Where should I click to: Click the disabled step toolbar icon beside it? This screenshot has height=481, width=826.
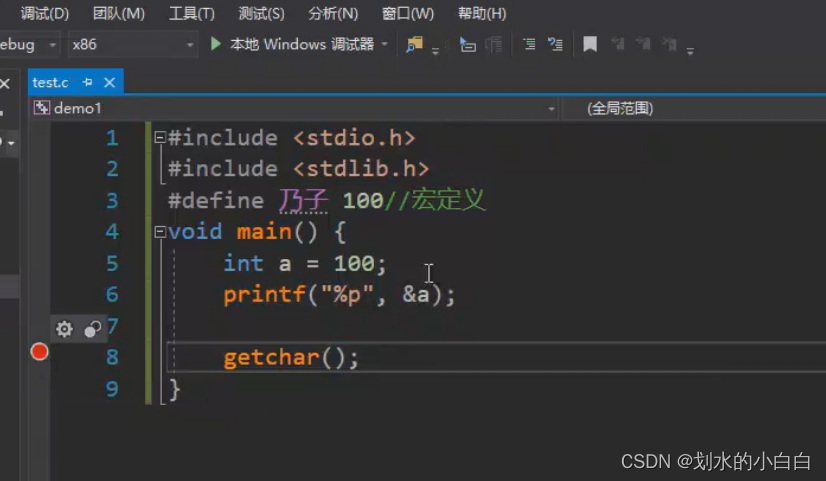pyautogui.click(x=494, y=44)
